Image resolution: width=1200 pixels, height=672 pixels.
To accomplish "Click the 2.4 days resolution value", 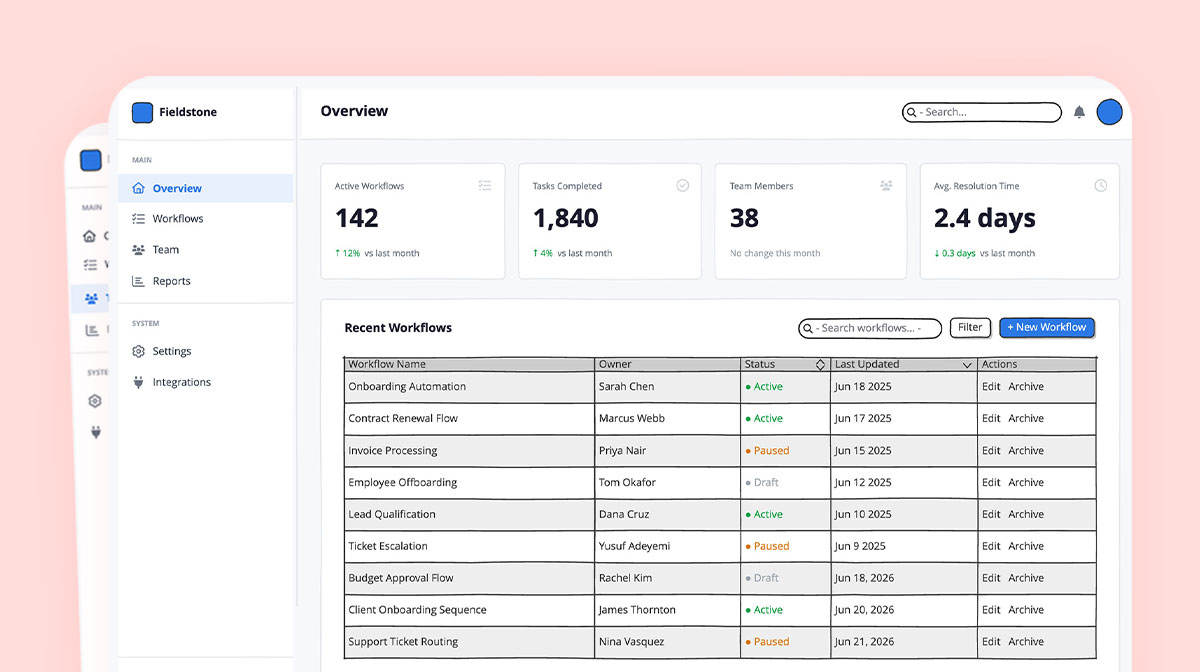I will pos(985,218).
